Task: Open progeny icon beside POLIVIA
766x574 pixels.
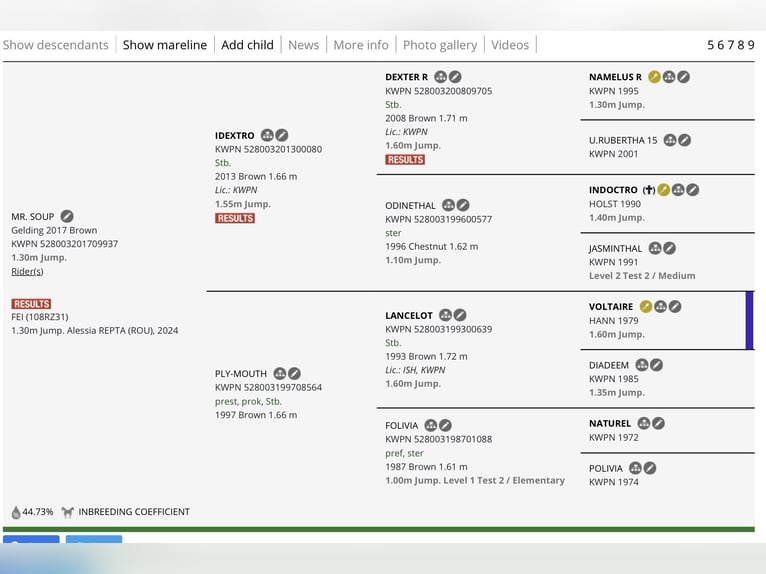Action: click(635, 468)
